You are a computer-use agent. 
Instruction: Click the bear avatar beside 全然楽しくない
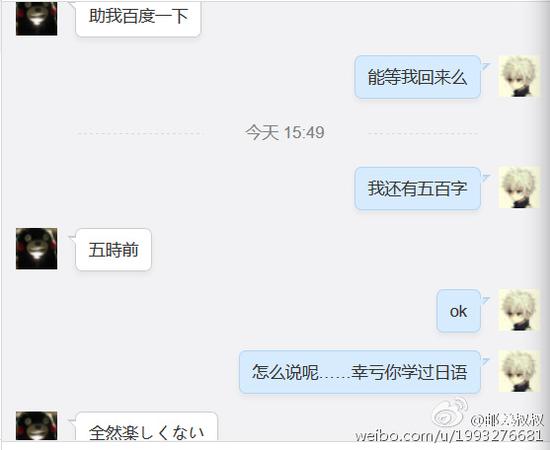click(x=36, y=426)
